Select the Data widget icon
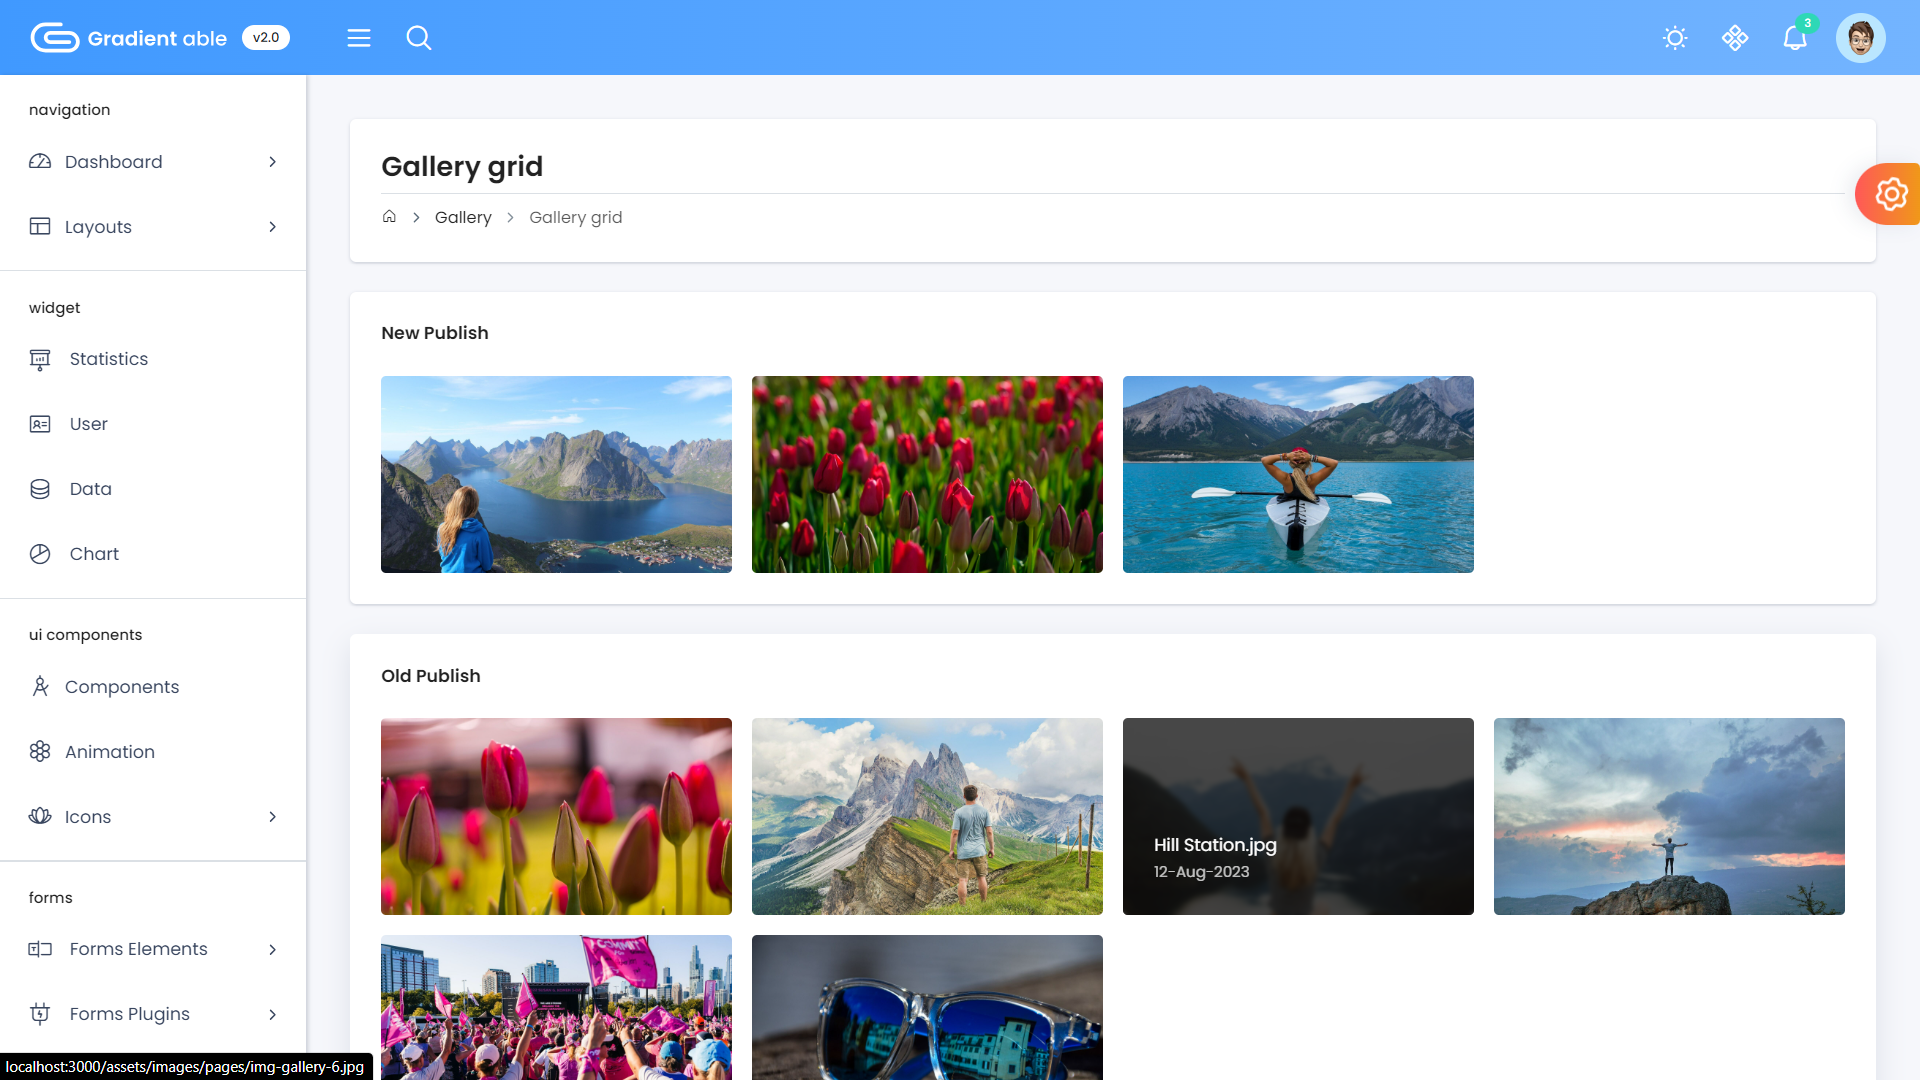Image resolution: width=1920 pixels, height=1080 pixels. coord(39,488)
